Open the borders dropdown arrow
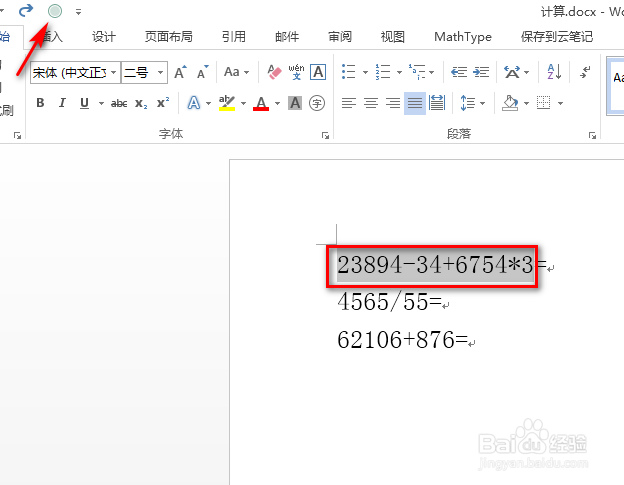The width and height of the screenshot is (624, 485). tap(560, 103)
